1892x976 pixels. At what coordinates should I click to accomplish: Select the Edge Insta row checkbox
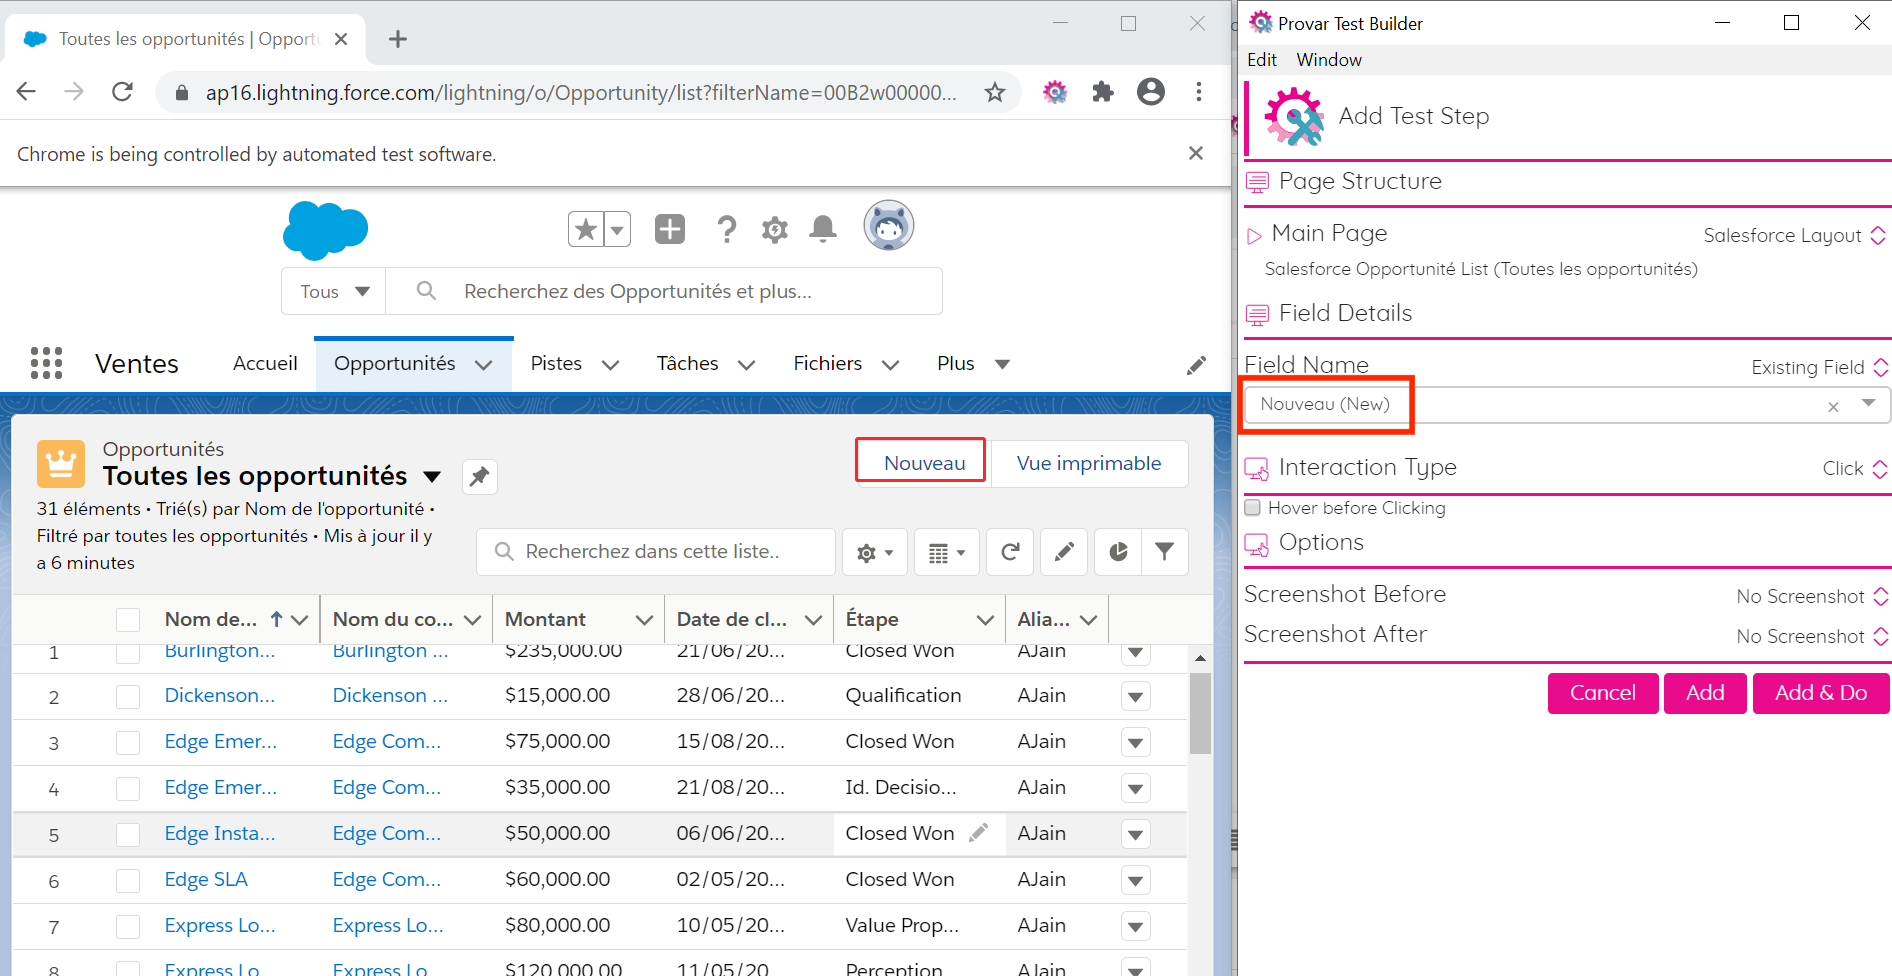pyautogui.click(x=128, y=834)
